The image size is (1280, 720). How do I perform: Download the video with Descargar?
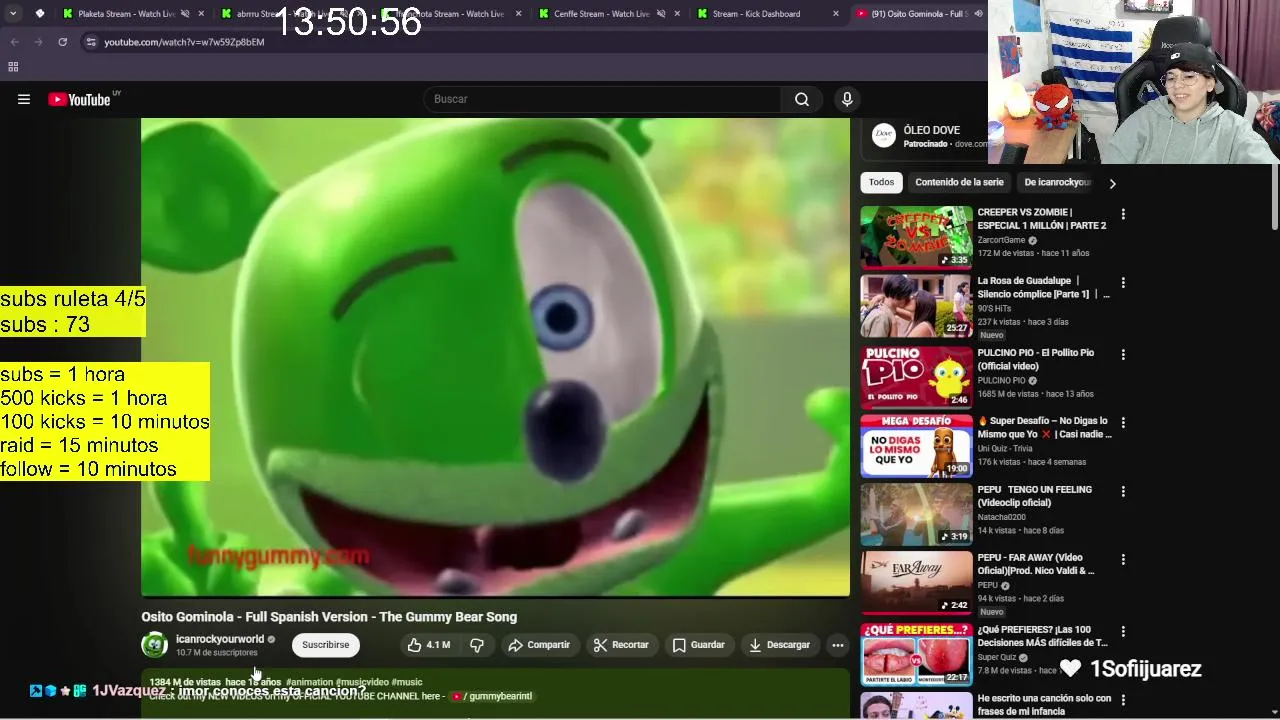pos(780,645)
